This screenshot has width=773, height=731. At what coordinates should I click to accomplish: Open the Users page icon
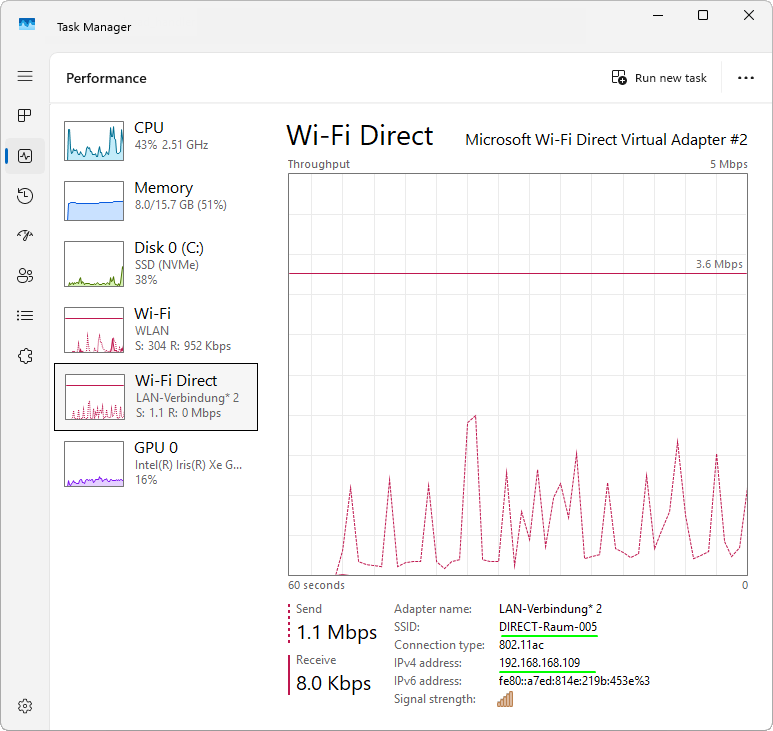[x=25, y=276]
